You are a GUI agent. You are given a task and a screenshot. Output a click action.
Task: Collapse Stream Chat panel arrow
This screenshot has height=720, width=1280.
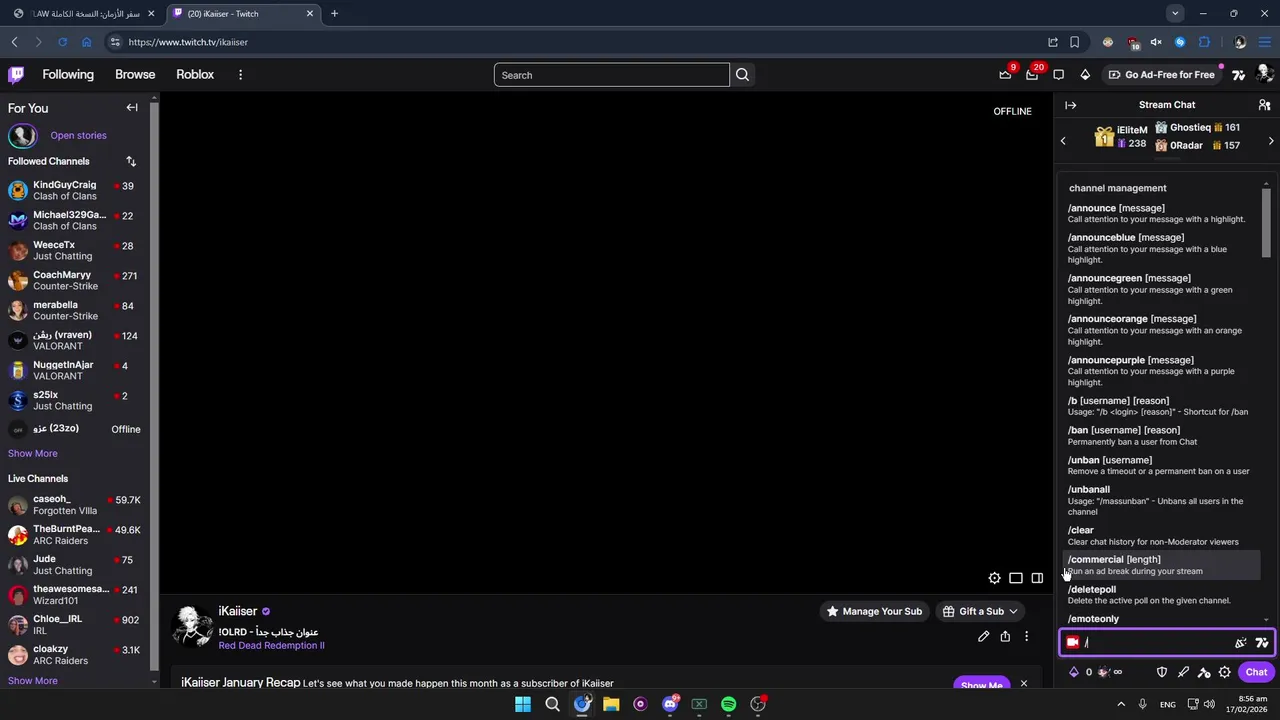point(1071,105)
